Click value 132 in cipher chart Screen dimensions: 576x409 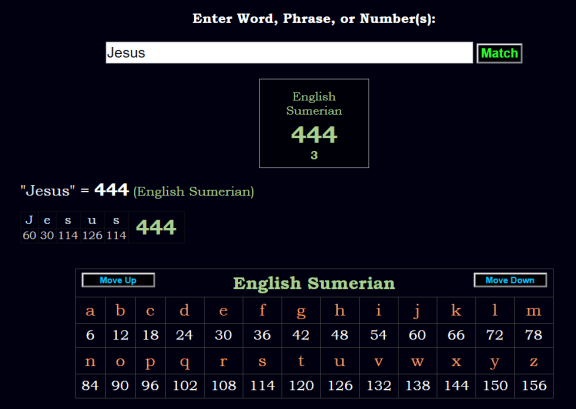379,386
